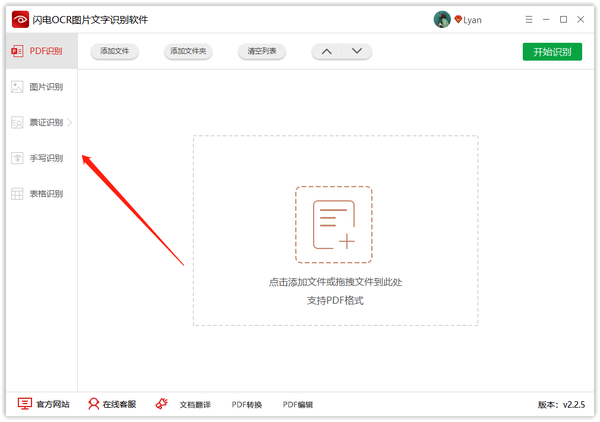
Task: Click the PDF识别 sidebar icon
Action: click(x=17, y=51)
